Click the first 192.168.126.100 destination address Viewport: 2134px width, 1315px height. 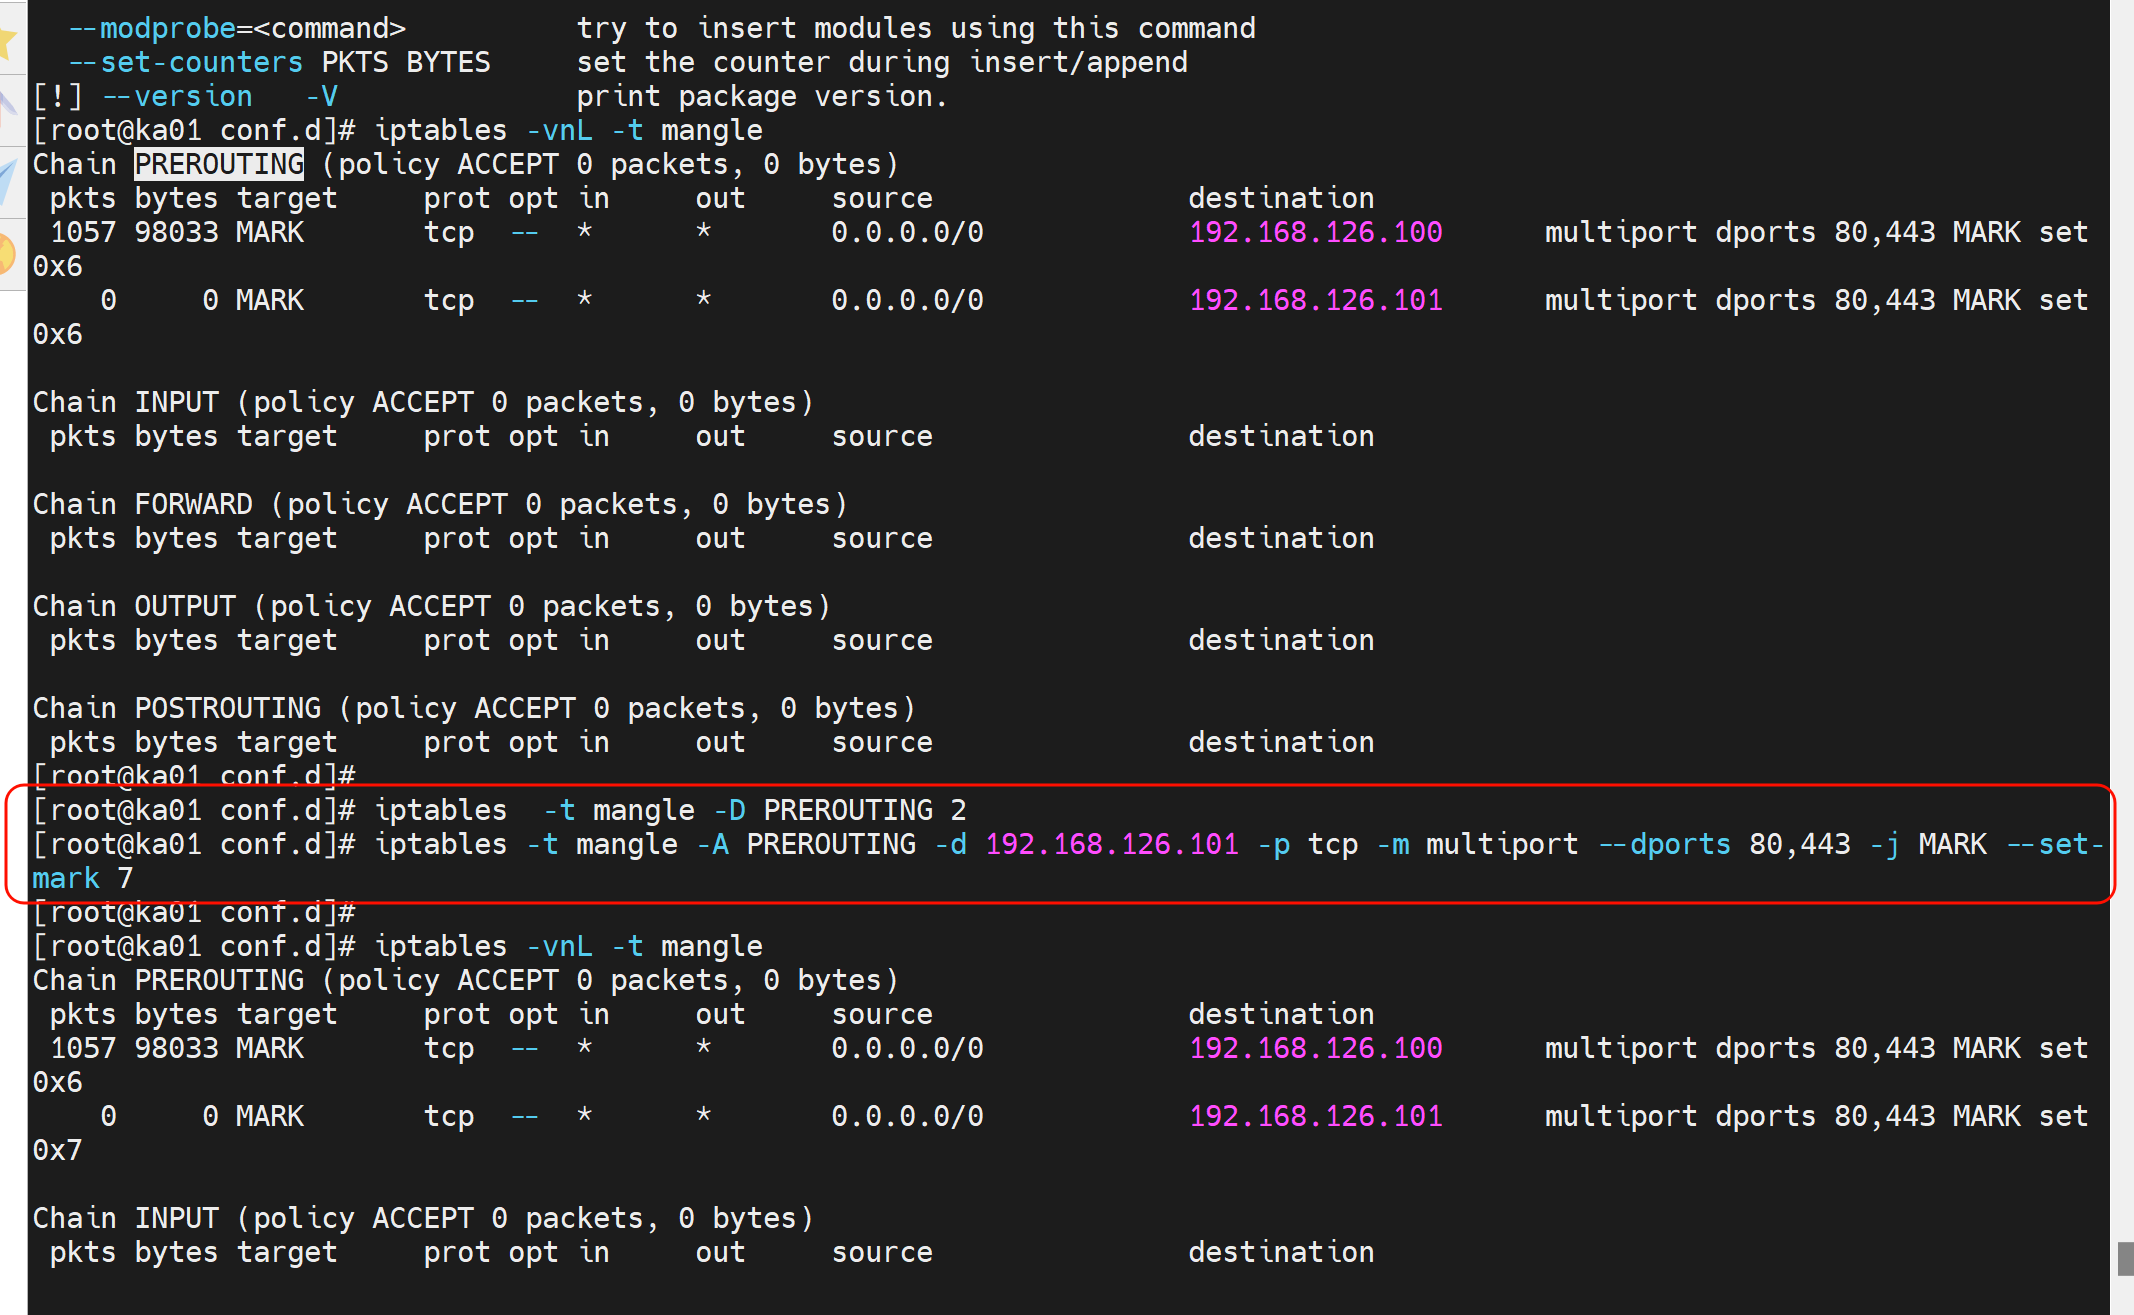click(1315, 232)
